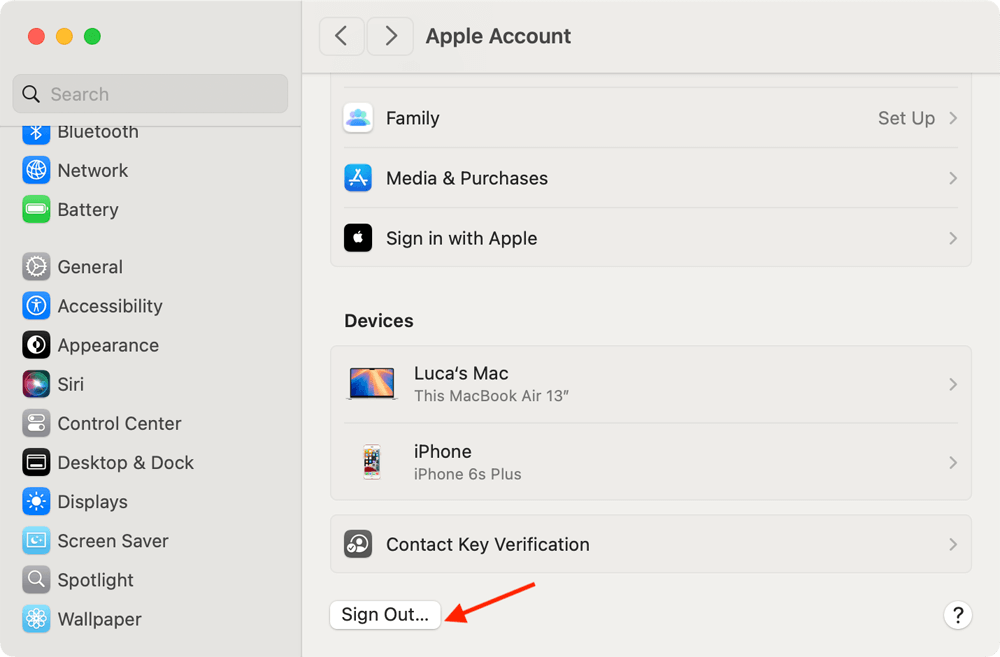Open Siri settings icon
This screenshot has height=657, width=1000.
[36, 384]
